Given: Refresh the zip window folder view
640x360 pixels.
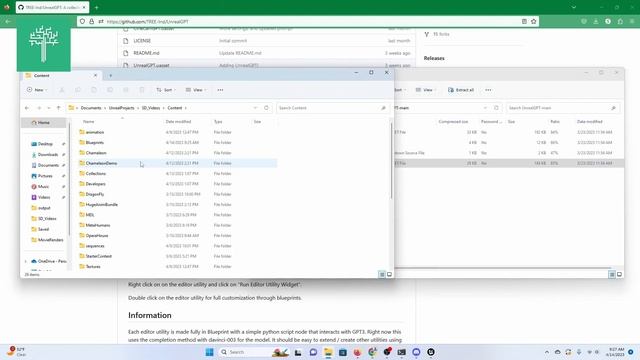Looking at the screenshot, I should tap(496, 108).
